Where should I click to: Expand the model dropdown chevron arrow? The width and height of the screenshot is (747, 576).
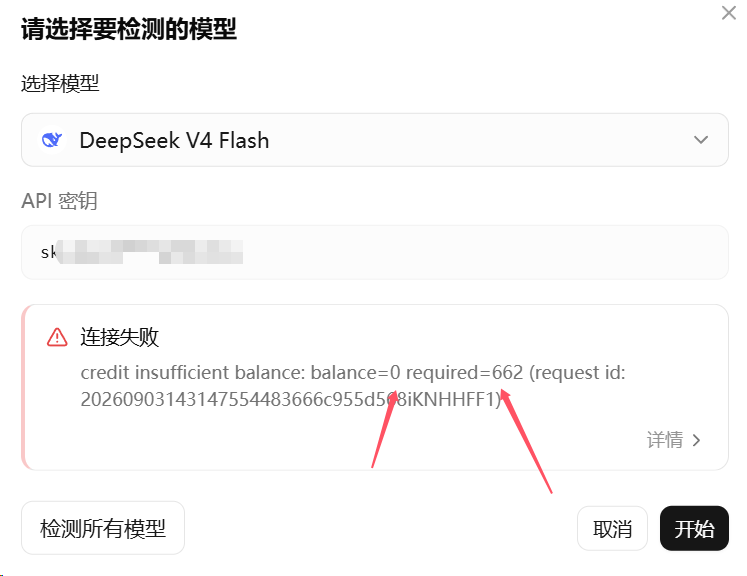click(700, 140)
